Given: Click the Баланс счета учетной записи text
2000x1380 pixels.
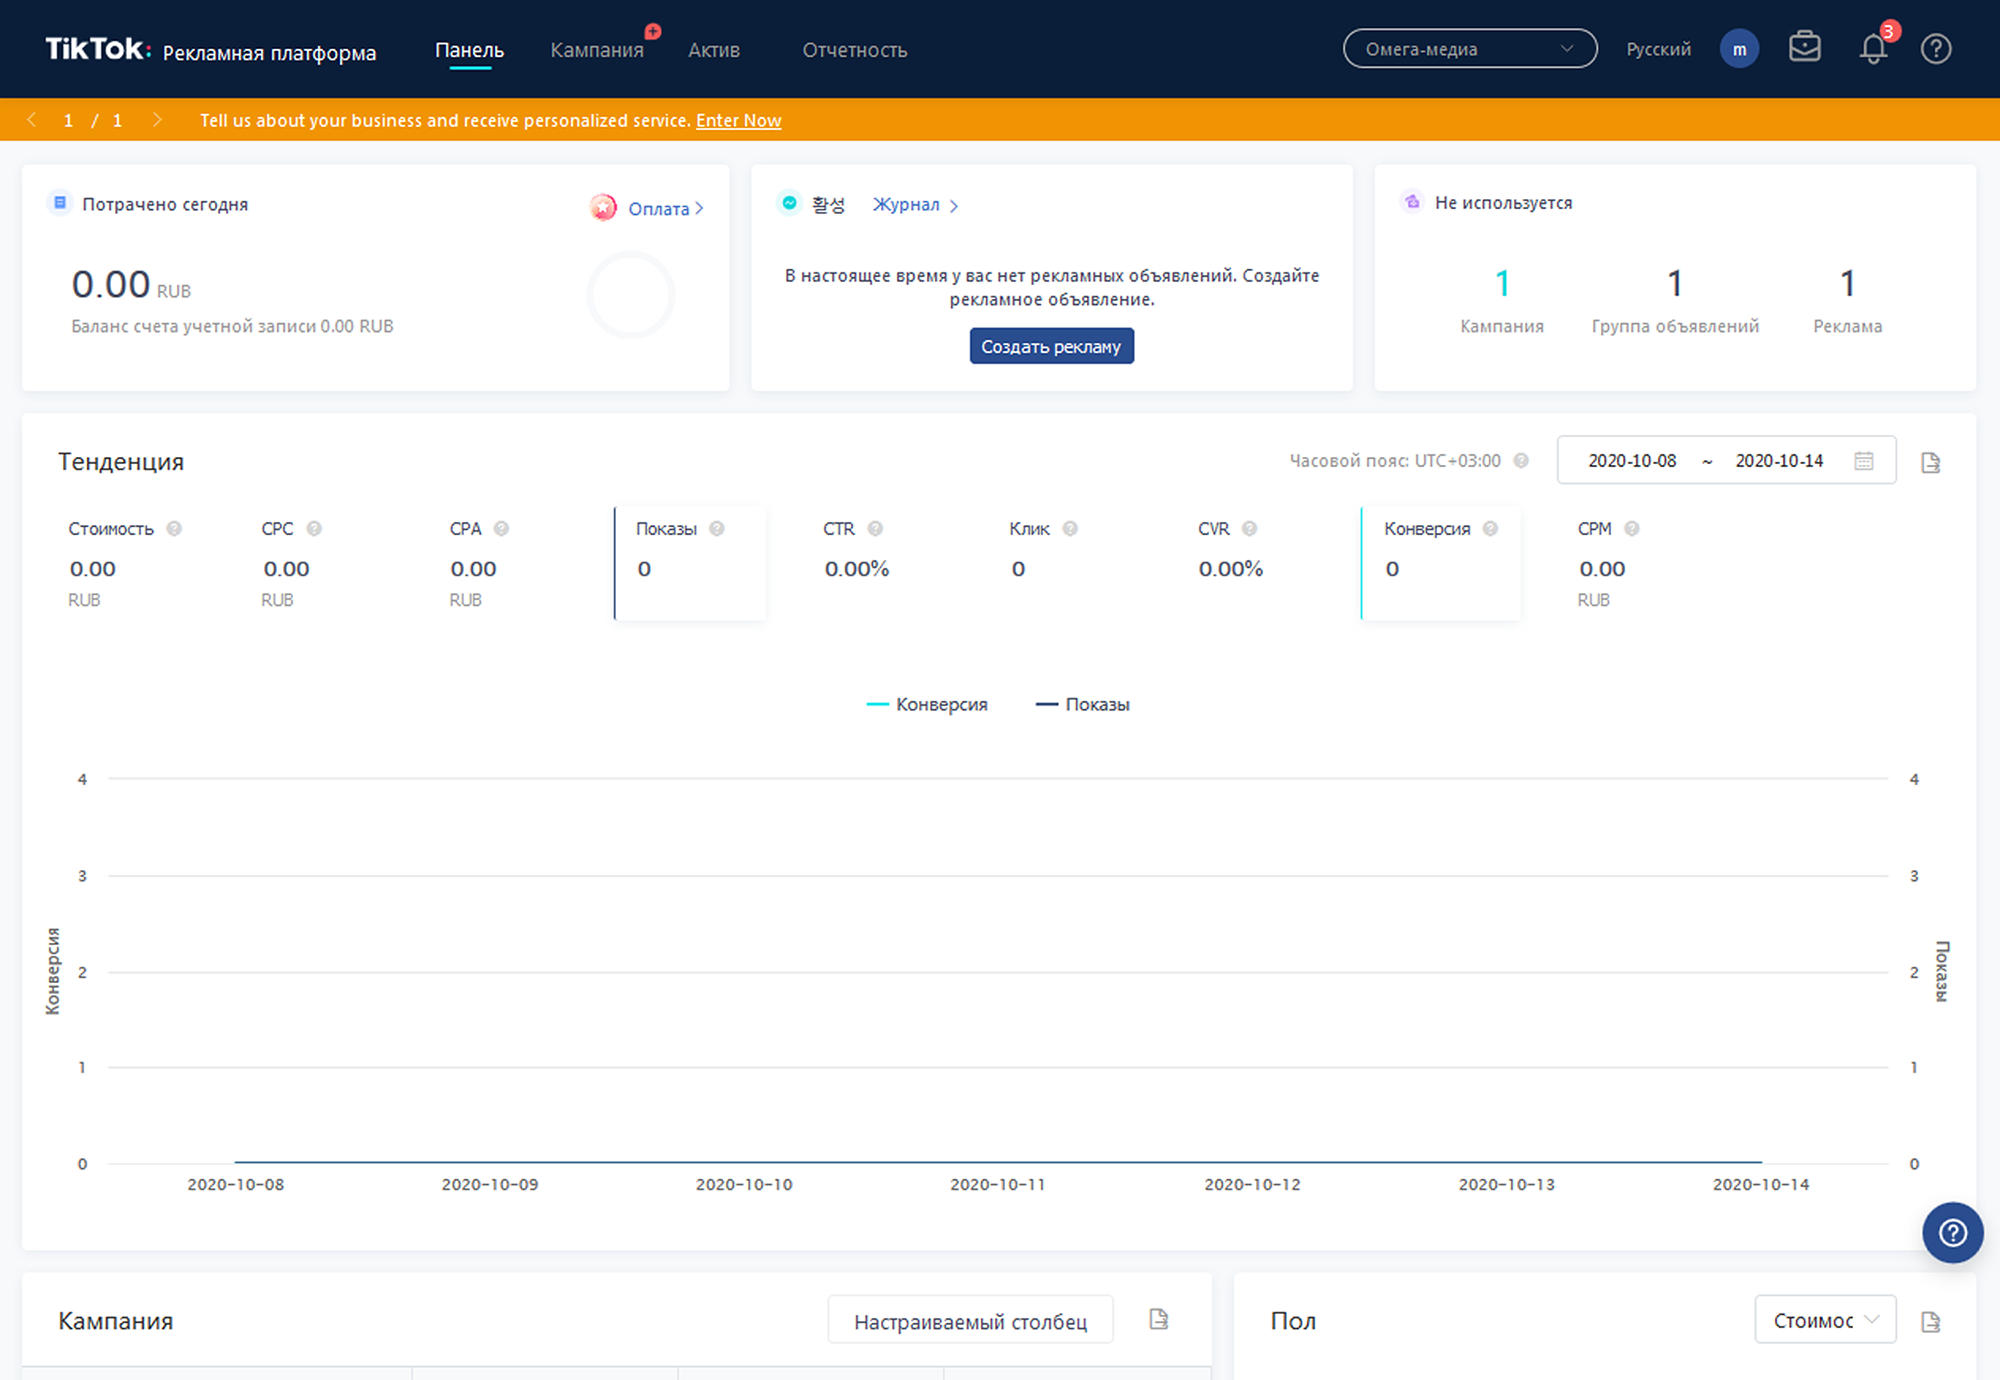Looking at the screenshot, I should click(x=232, y=326).
